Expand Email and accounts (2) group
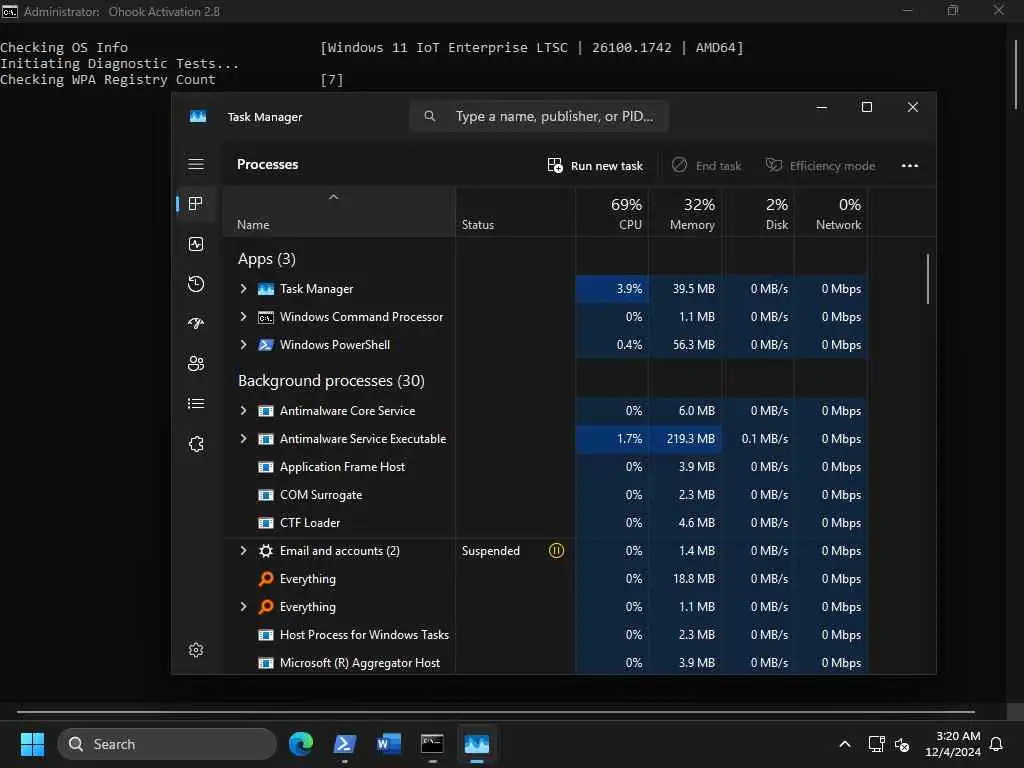1024x768 pixels. pos(243,551)
